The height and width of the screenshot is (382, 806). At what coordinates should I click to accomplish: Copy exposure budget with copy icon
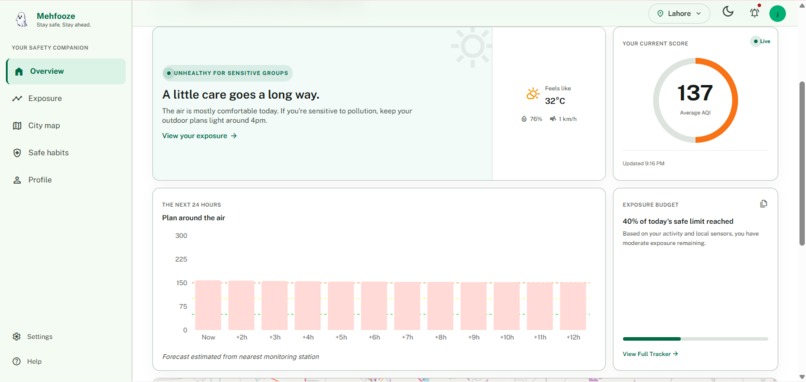(x=763, y=204)
